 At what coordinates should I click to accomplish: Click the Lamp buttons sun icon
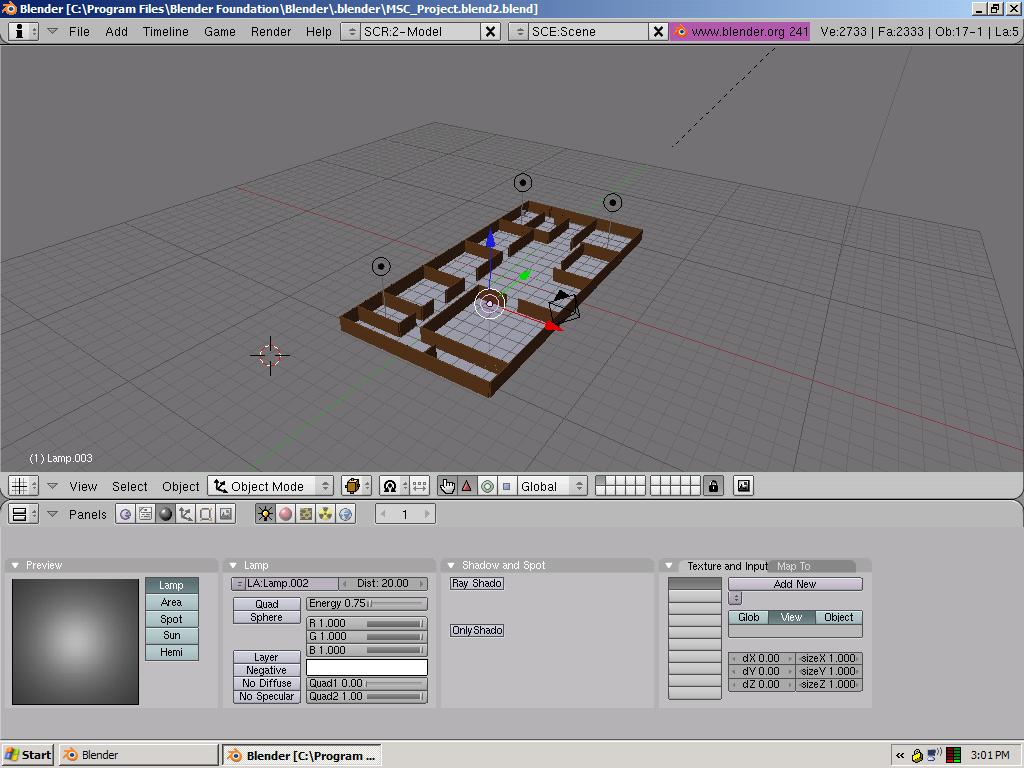coord(265,514)
